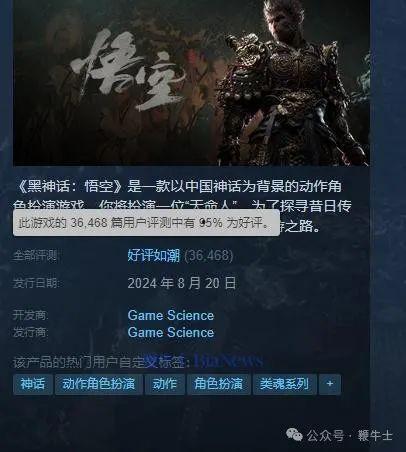Viewport: 406px width, 452px height.
Task: Open the 类魂系列 tag
Action: pos(284,384)
